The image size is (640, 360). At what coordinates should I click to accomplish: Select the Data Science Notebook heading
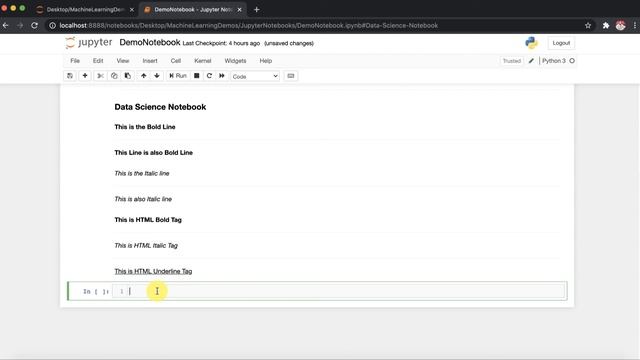(x=160, y=107)
